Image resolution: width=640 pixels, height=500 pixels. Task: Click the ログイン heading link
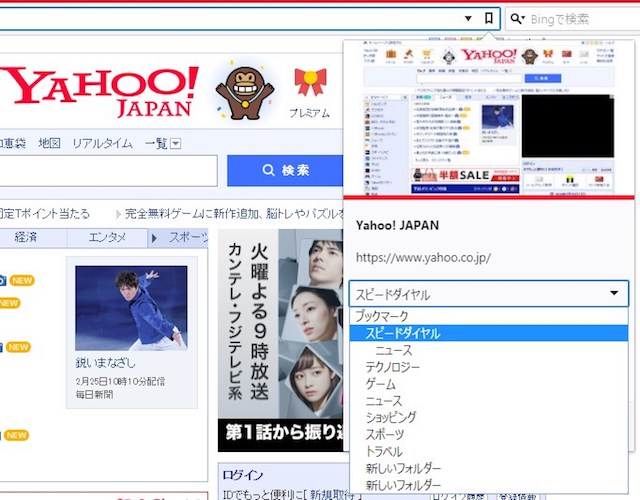click(242, 475)
